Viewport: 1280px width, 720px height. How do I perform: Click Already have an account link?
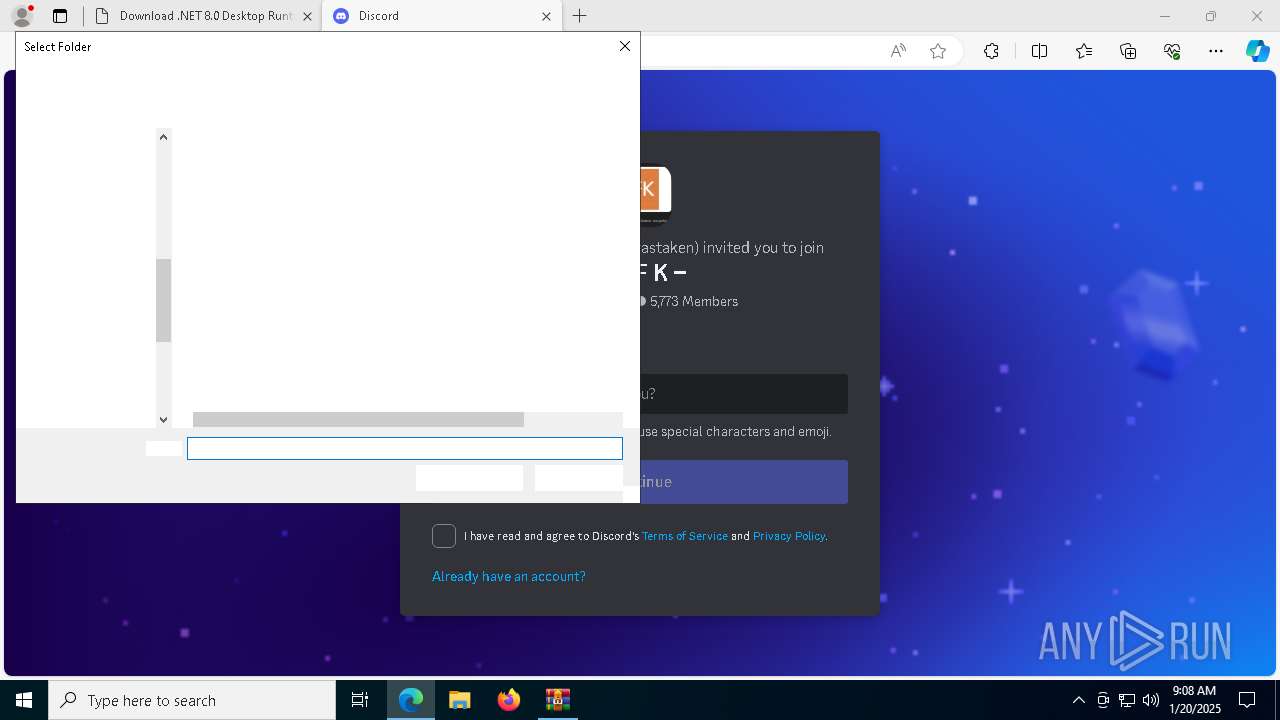(x=509, y=576)
